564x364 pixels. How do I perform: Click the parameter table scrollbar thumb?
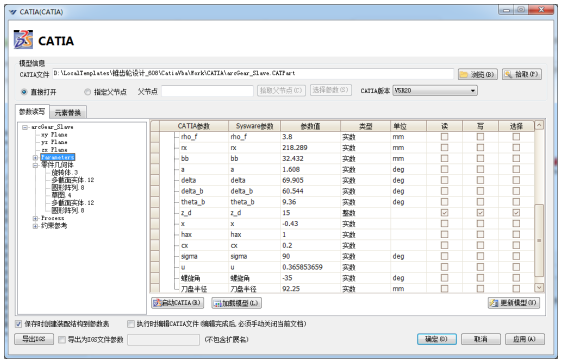pos(539,240)
